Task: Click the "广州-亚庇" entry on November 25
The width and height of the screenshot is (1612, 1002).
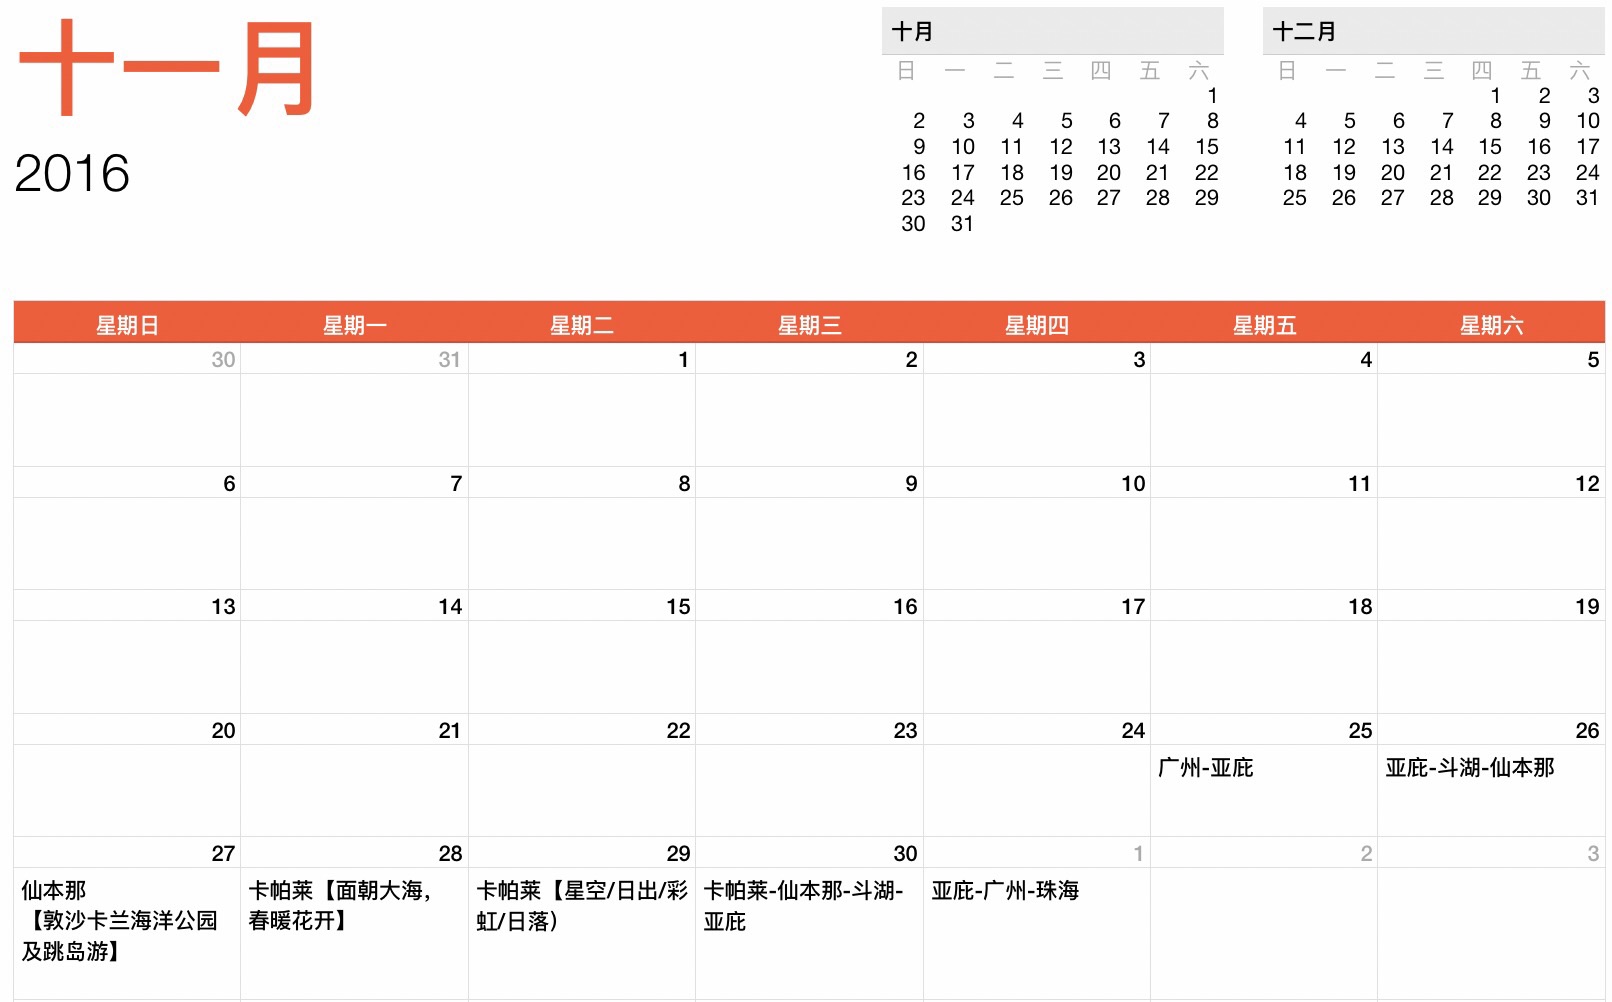Action: tap(1205, 768)
